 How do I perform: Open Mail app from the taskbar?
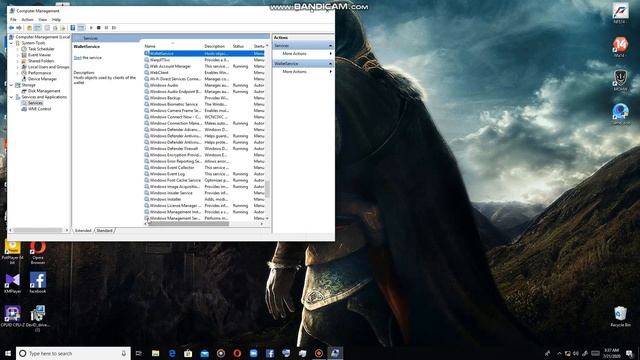point(204,353)
